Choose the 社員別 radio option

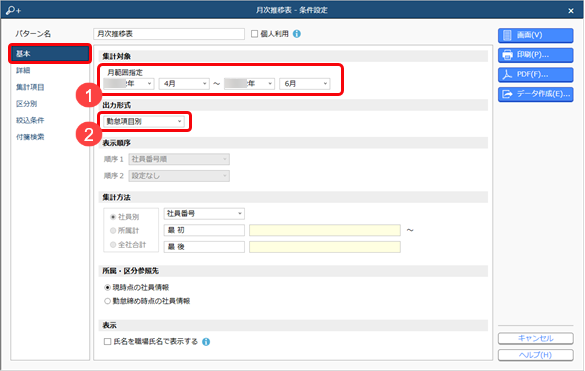point(113,217)
